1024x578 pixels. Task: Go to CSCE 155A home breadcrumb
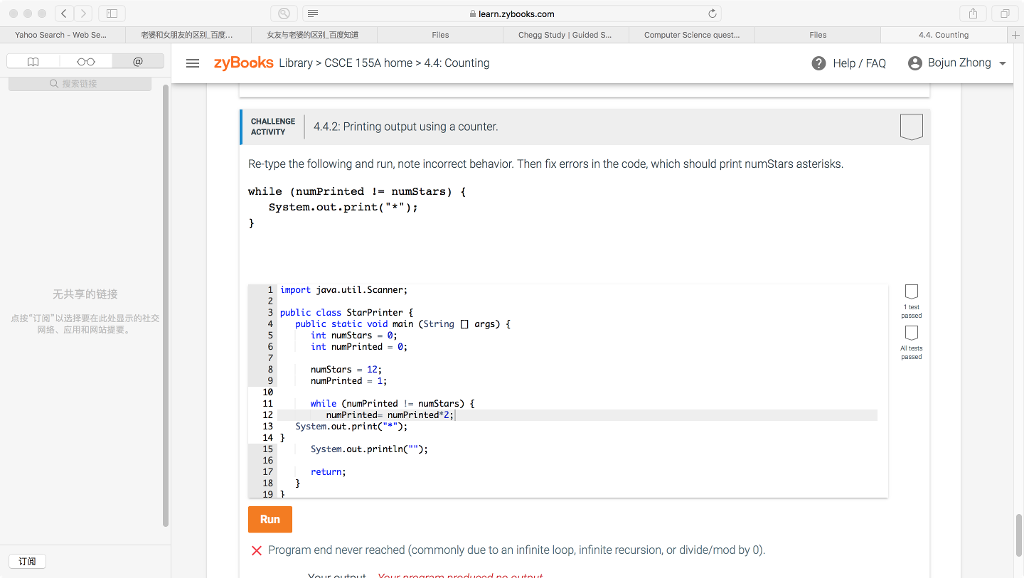tap(368, 63)
